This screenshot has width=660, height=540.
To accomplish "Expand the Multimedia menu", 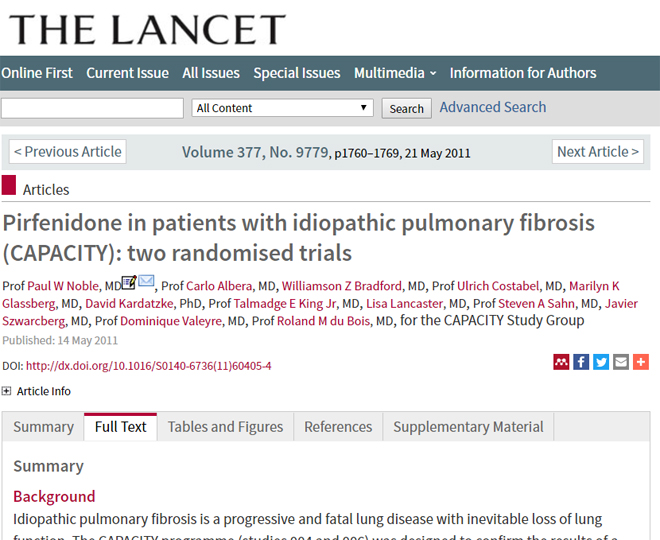I will [x=395, y=73].
